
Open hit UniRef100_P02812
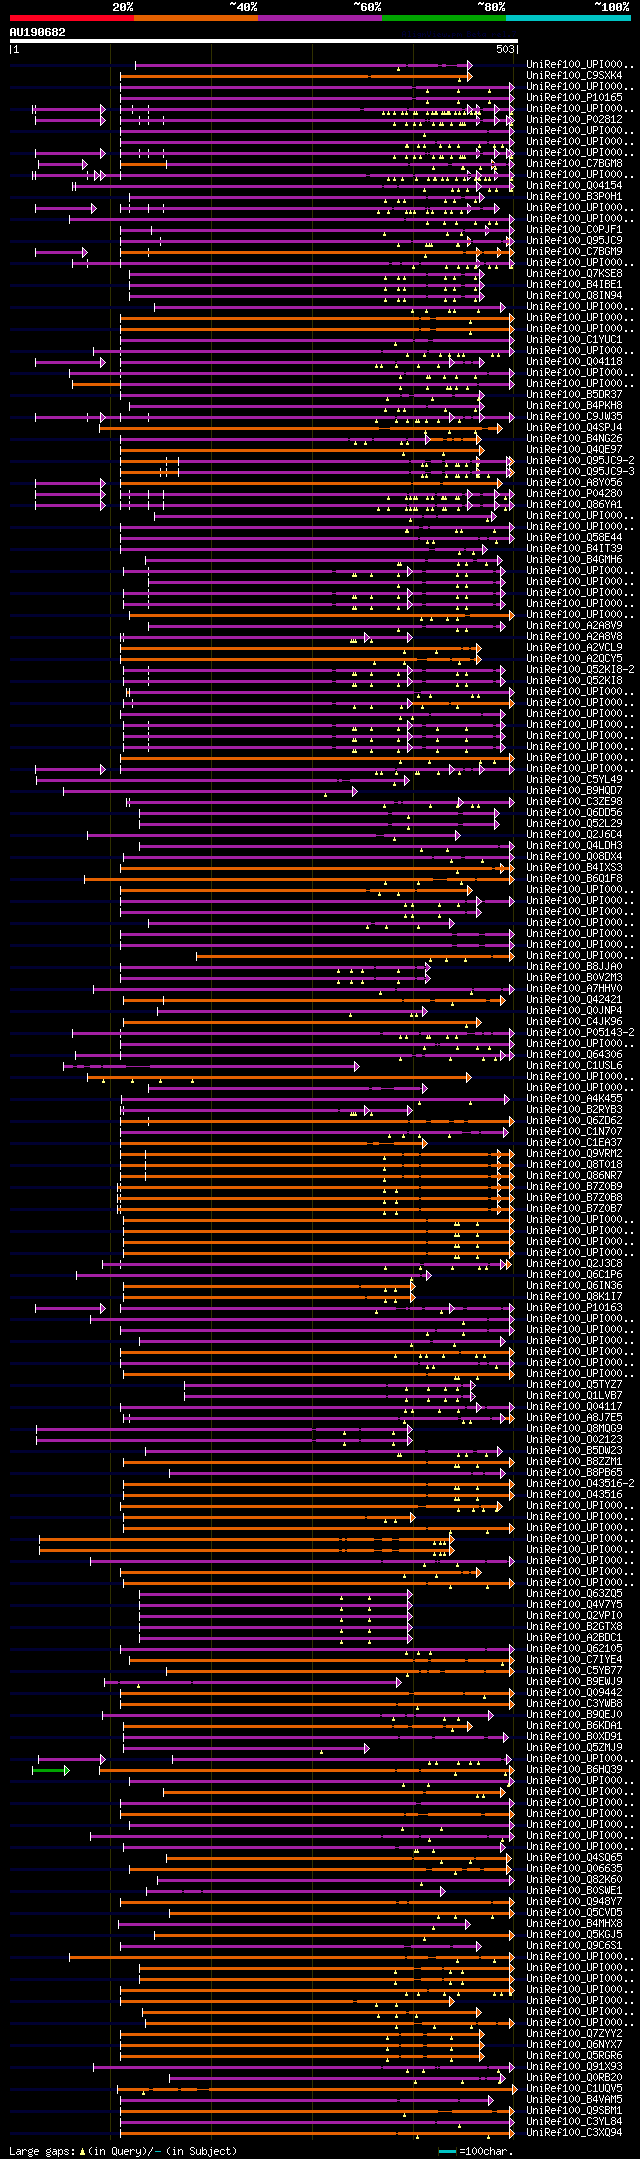(574, 119)
